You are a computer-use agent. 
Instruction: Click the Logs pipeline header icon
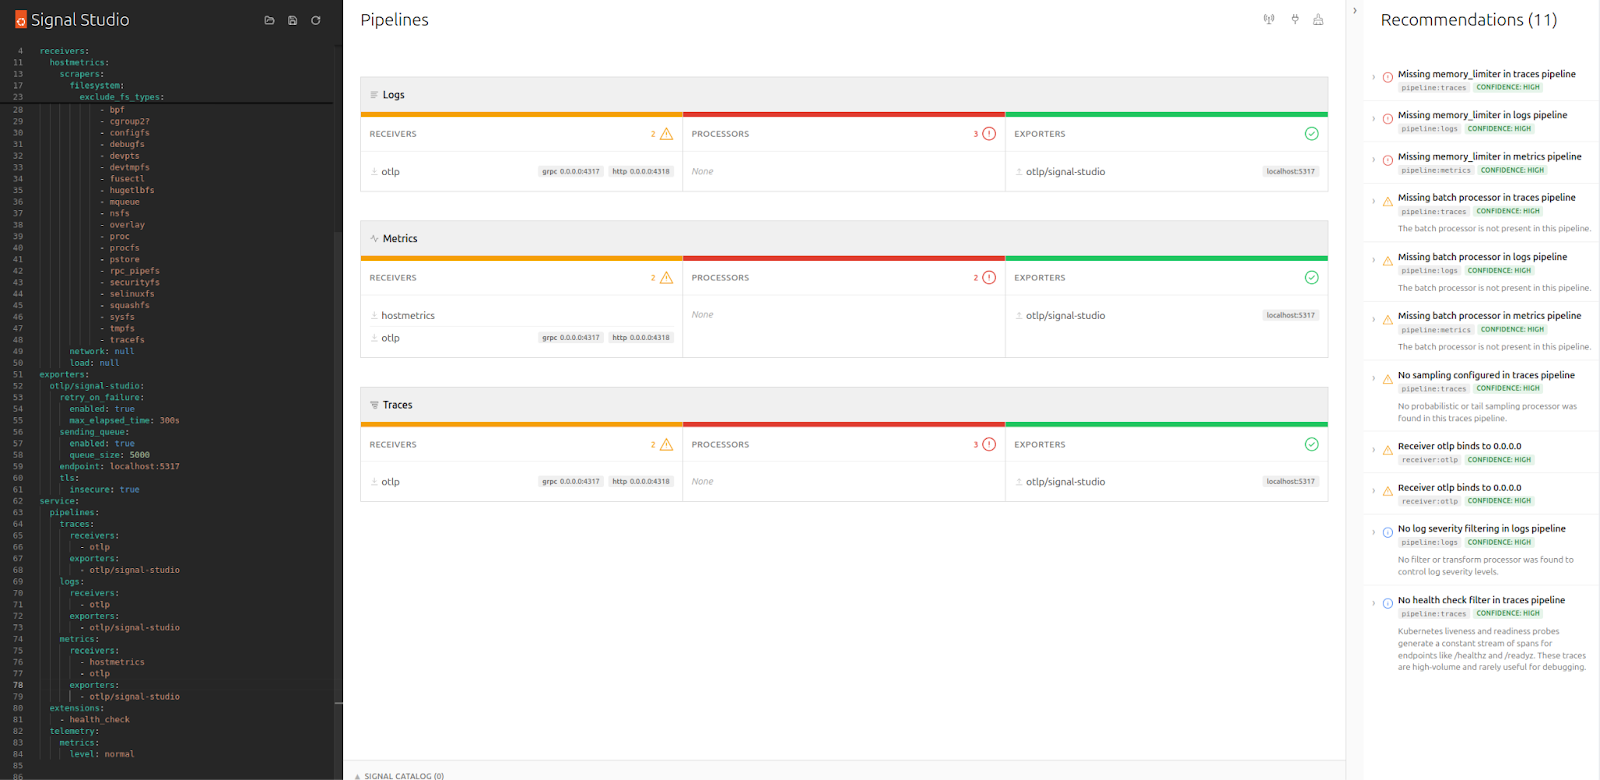click(x=374, y=95)
